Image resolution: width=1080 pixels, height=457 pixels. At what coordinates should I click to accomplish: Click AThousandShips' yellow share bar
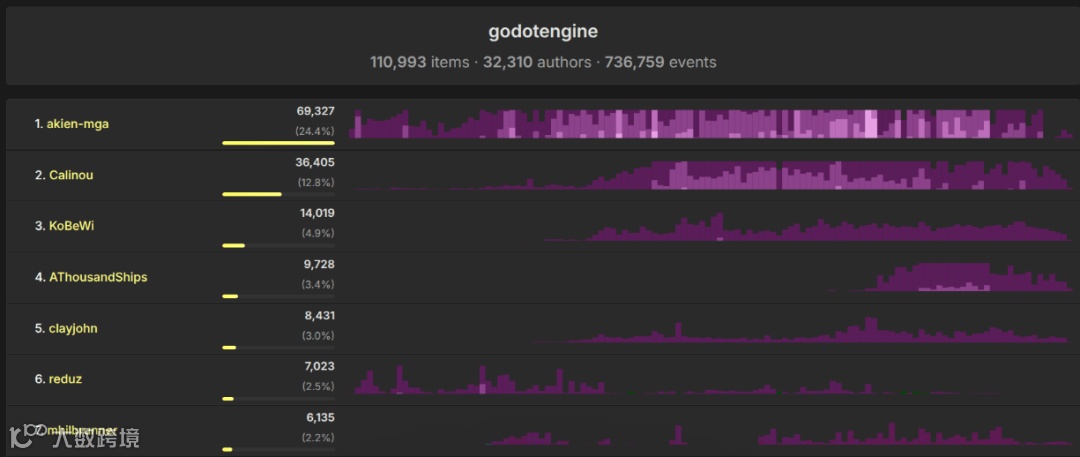[x=230, y=296]
